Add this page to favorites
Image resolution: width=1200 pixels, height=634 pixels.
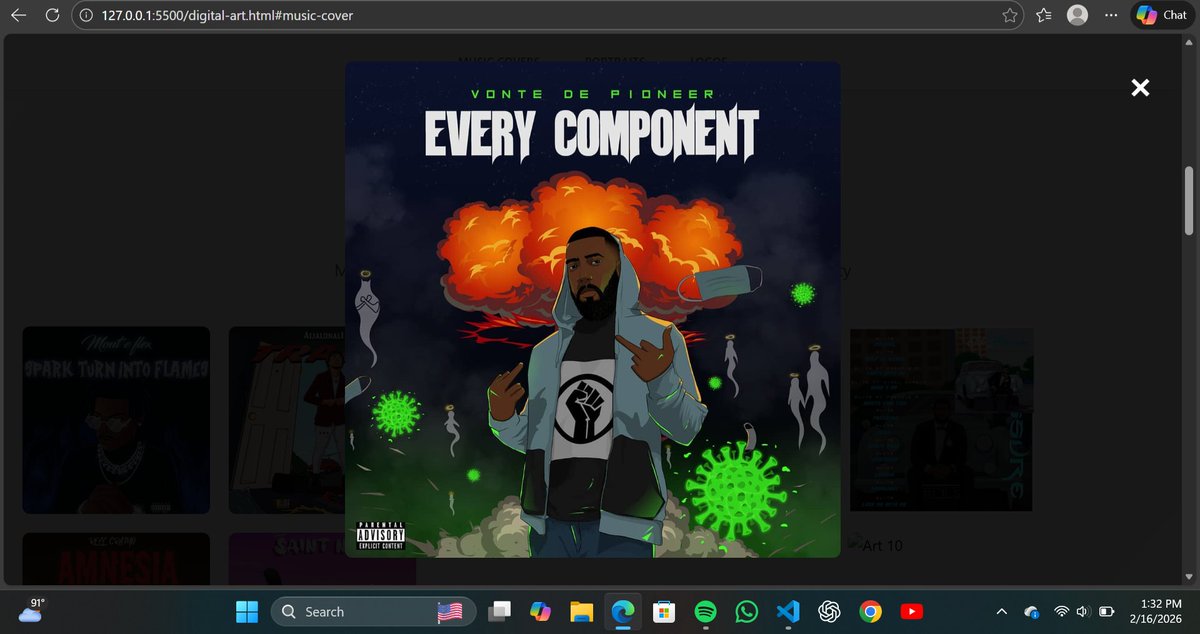tap(1010, 16)
